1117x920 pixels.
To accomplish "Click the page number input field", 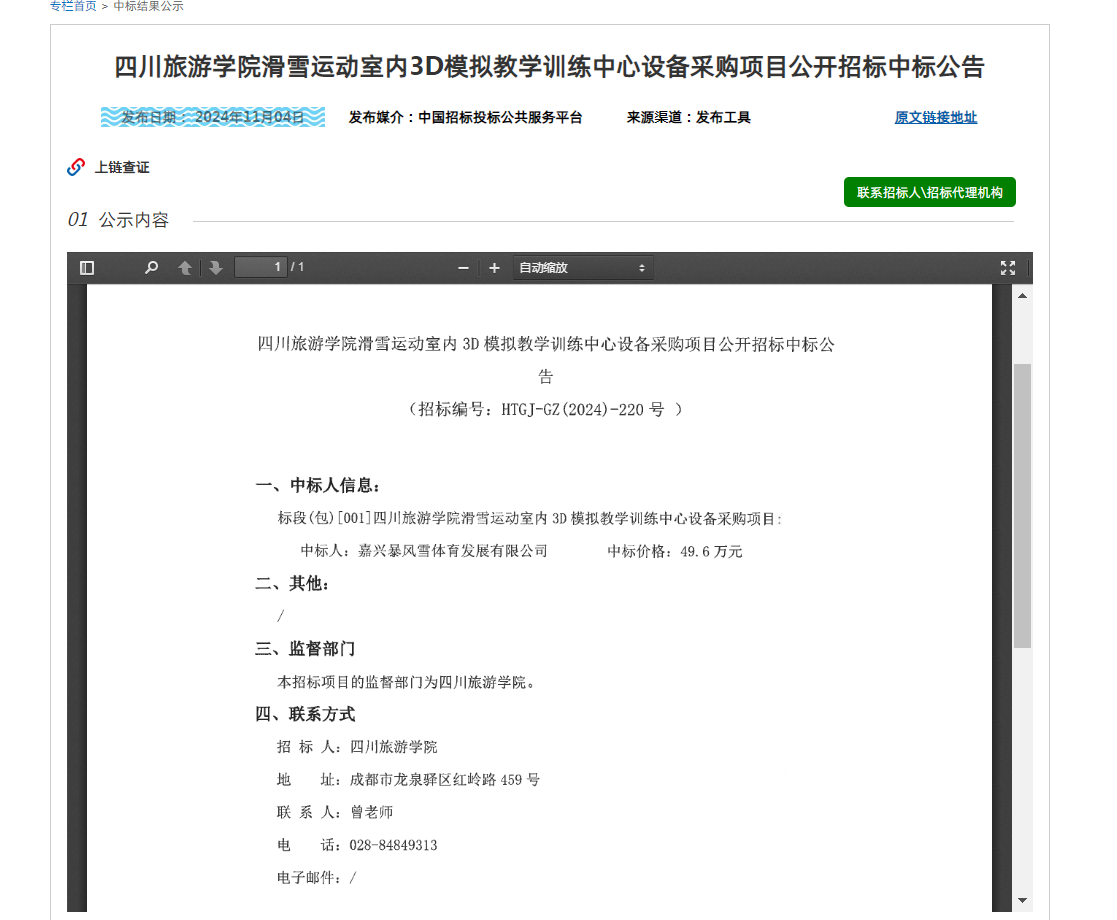I will click(261, 267).
